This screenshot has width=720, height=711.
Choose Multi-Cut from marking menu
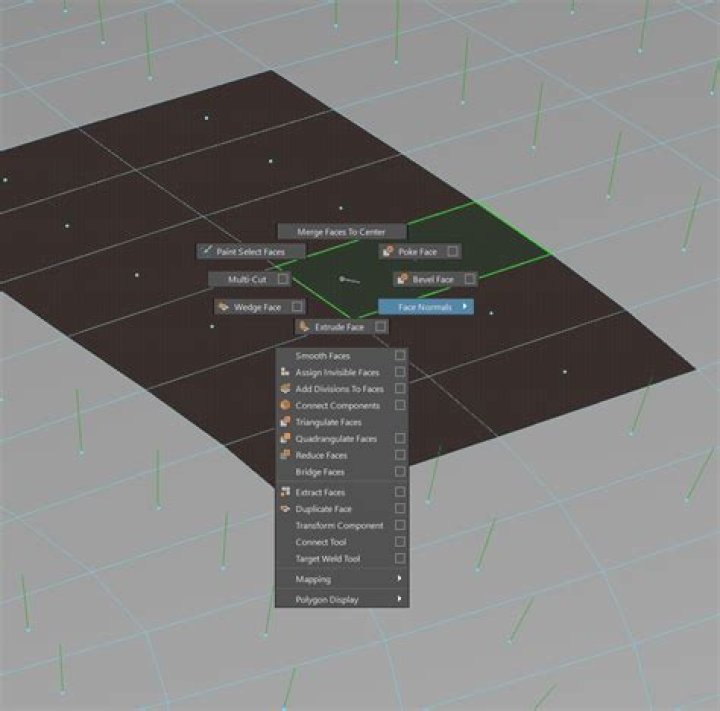250,279
